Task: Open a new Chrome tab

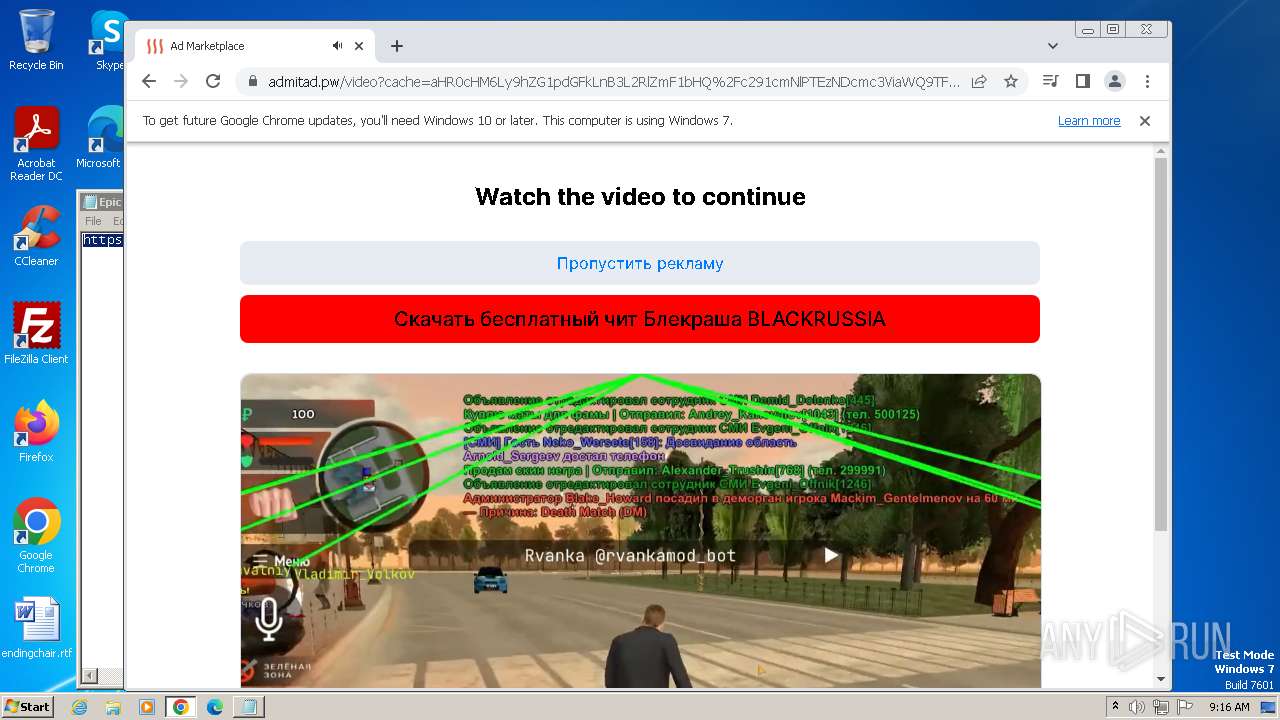Action: [397, 46]
